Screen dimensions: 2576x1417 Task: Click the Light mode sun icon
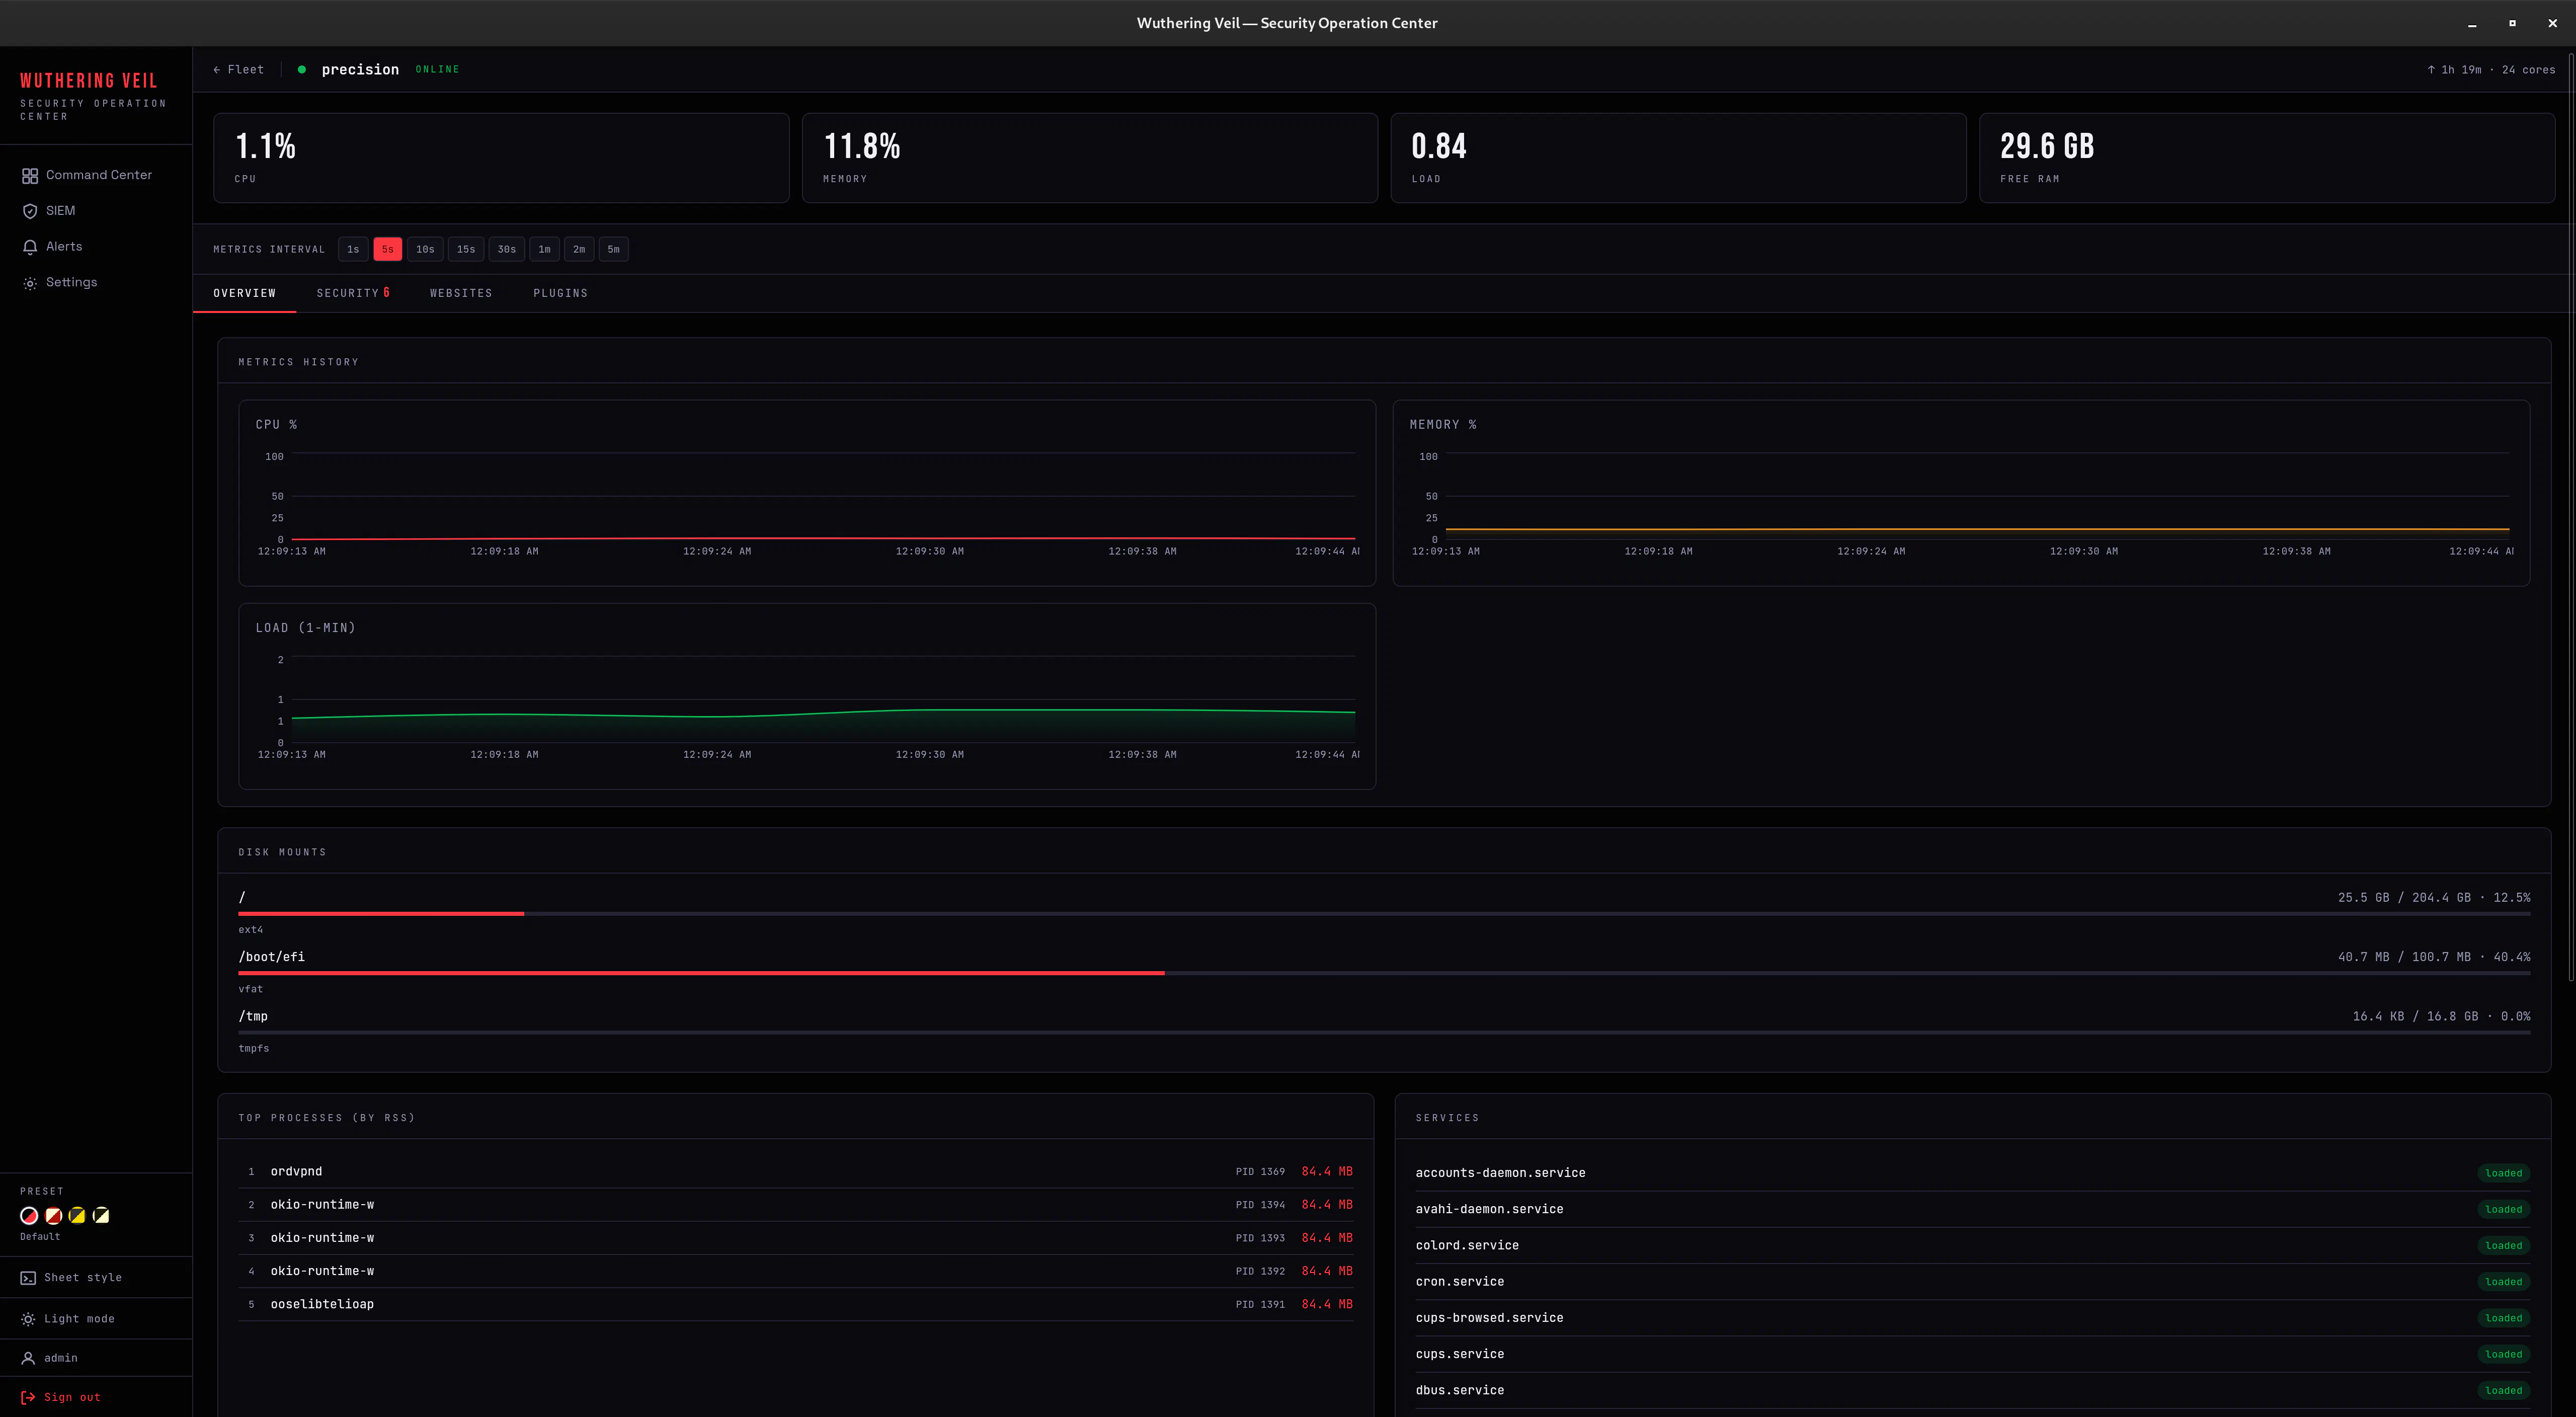point(28,1319)
